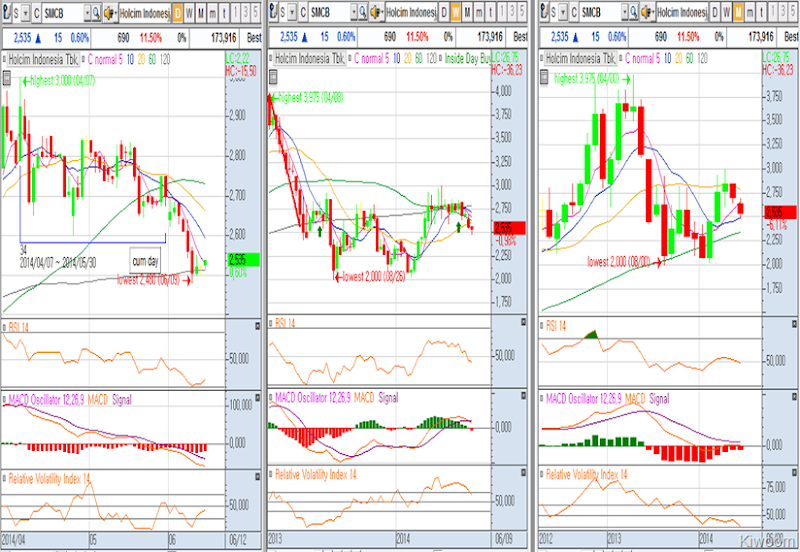The width and height of the screenshot is (800, 552).
Task: Expand the S dropdown in weekly panel
Action: [292, 13]
